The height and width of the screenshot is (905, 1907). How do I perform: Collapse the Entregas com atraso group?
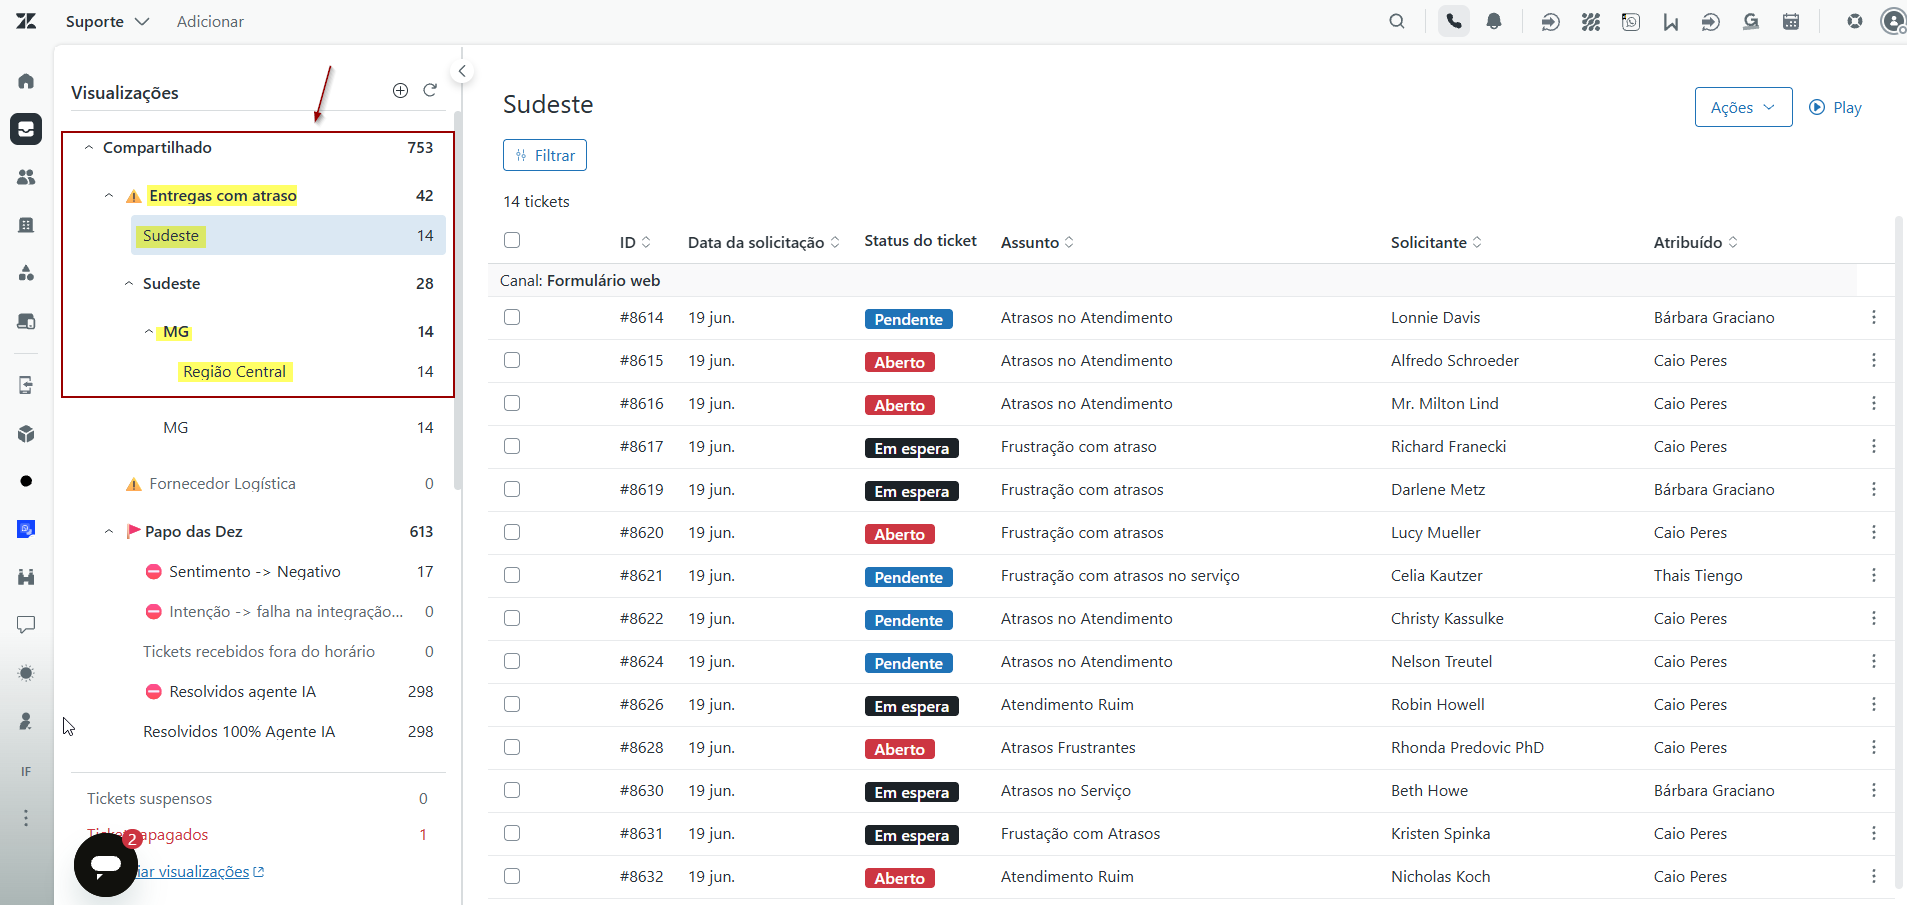109,196
